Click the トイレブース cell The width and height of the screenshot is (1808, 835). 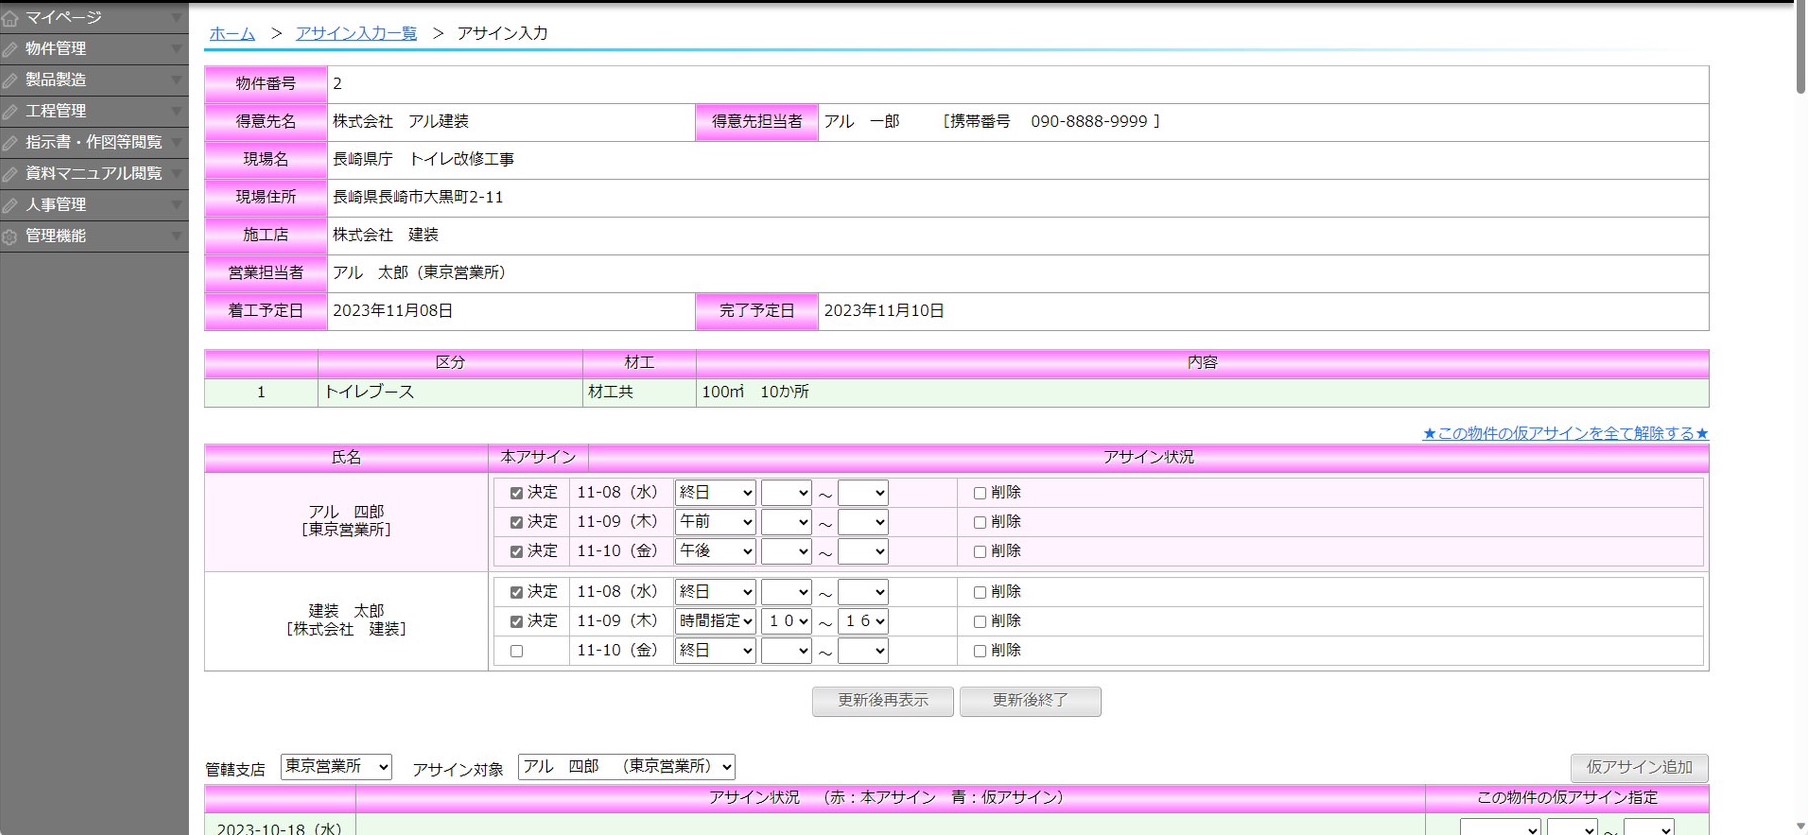(450, 392)
